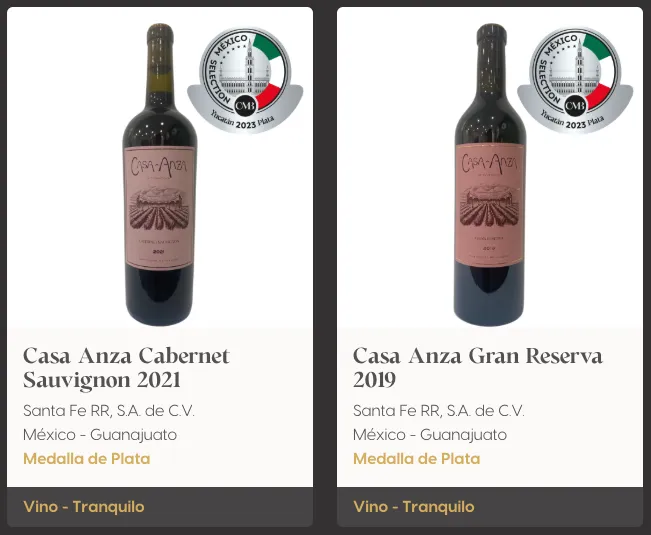Click the silver medal badge on Gran Reserva card
This screenshot has width=651, height=535.
click(575, 80)
